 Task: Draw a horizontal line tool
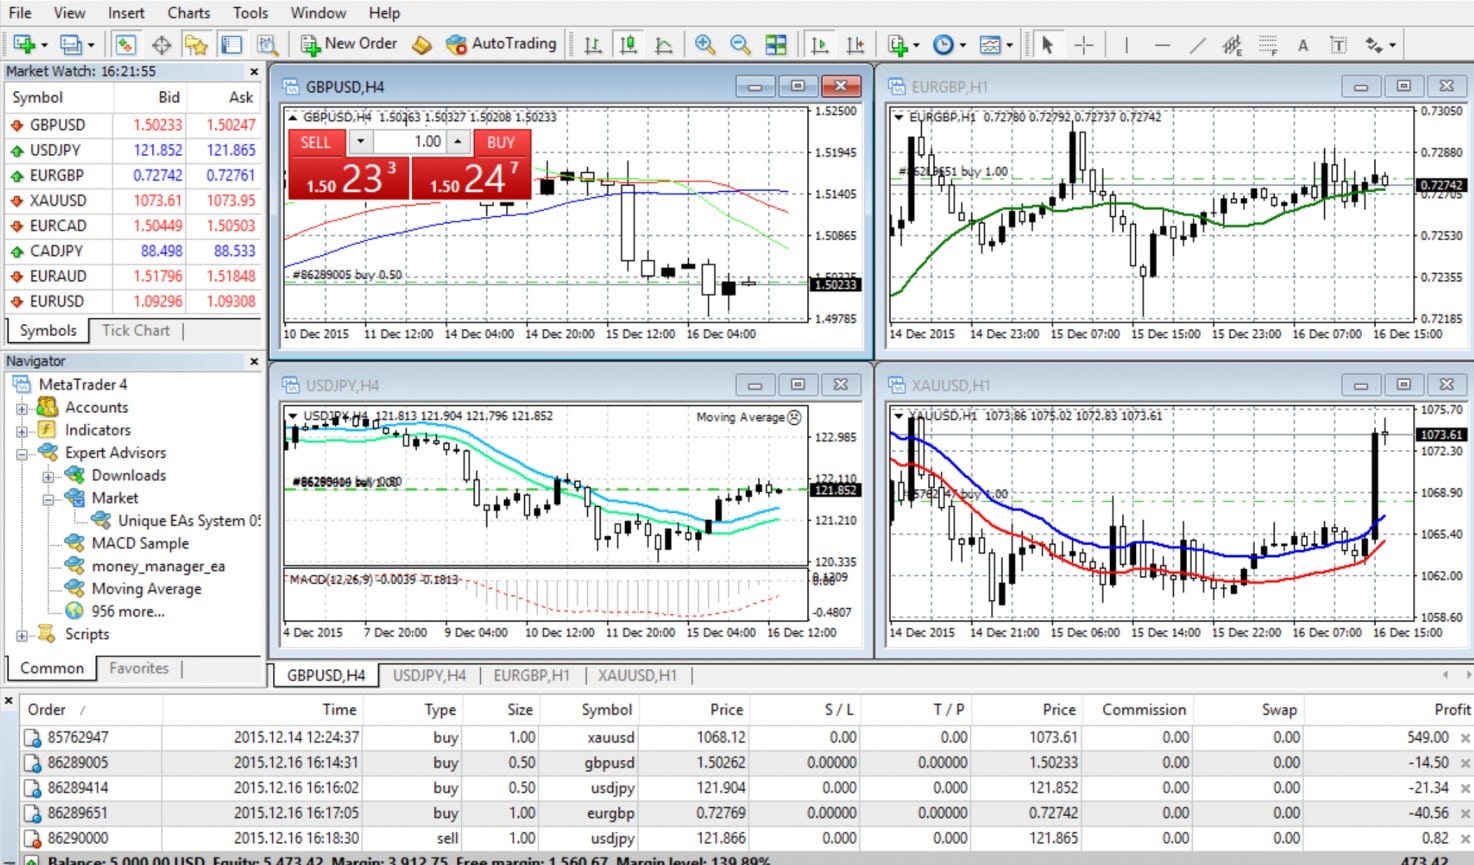click(x=1161, y=45)
